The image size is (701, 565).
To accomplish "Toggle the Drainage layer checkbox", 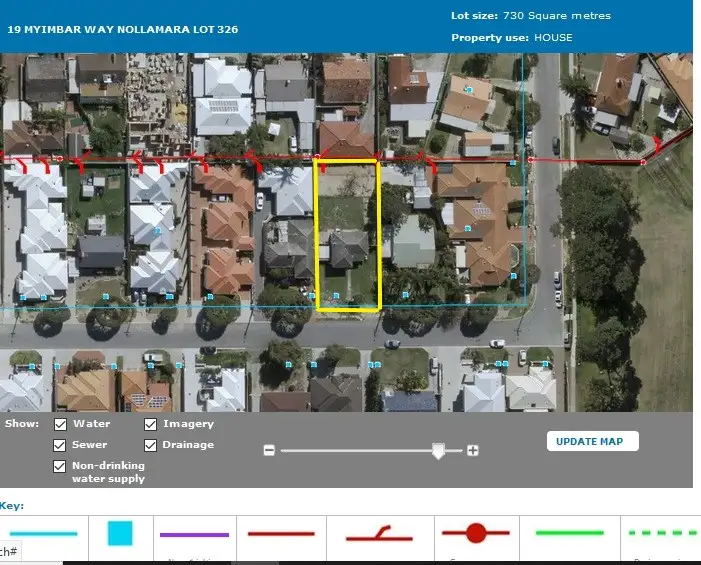I will [150, 445].
